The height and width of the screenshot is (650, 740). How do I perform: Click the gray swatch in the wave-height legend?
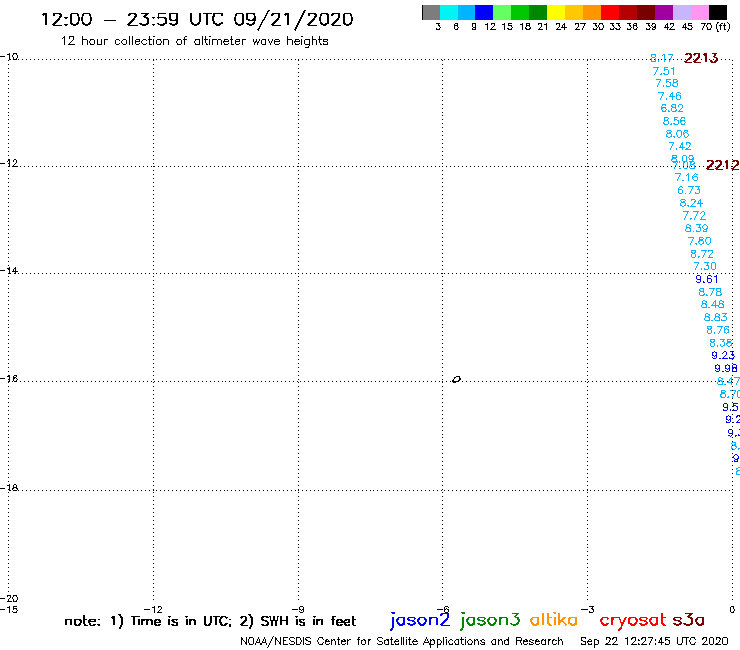(431, 12)
